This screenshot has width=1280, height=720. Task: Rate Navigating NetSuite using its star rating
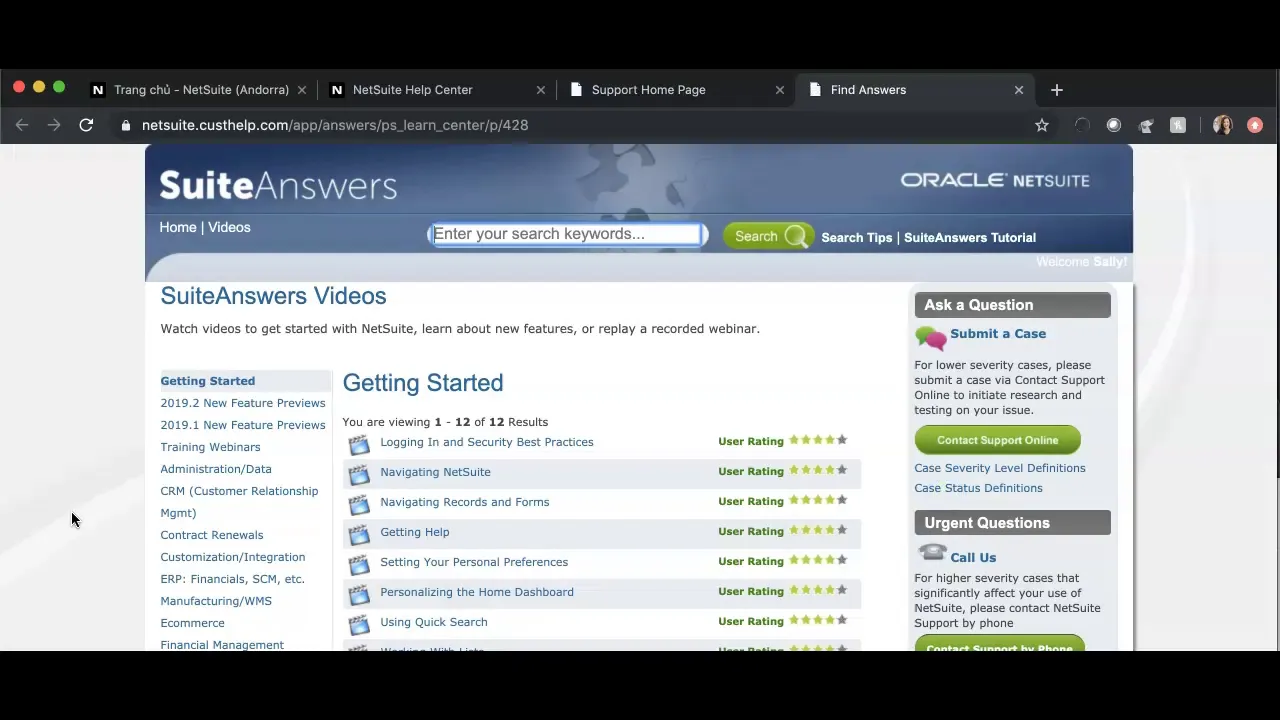[x=818, y=470]
